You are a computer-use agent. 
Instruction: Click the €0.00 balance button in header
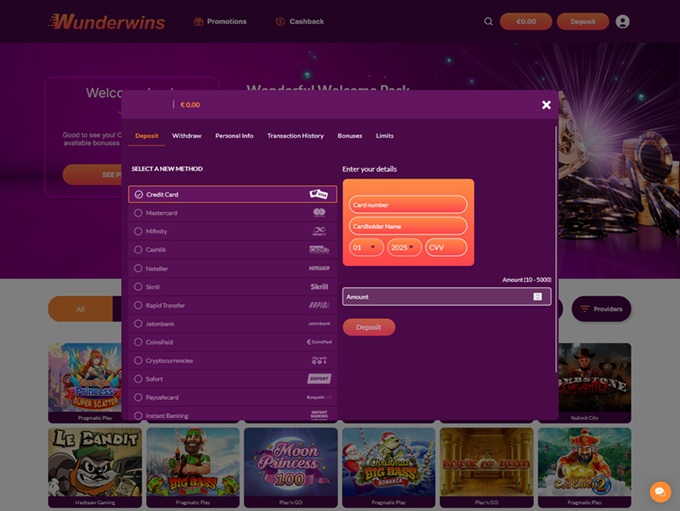(x=525, y=21)
